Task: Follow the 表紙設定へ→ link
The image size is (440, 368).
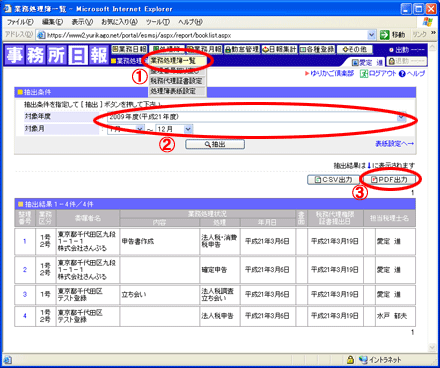Action: 394,144
